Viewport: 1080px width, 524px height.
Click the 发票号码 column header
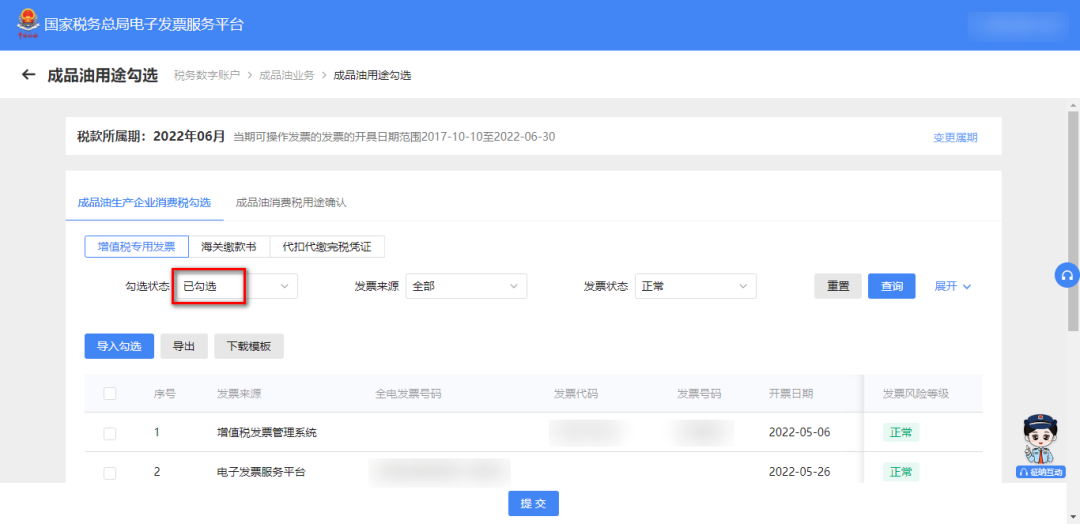tap(698, 394)
